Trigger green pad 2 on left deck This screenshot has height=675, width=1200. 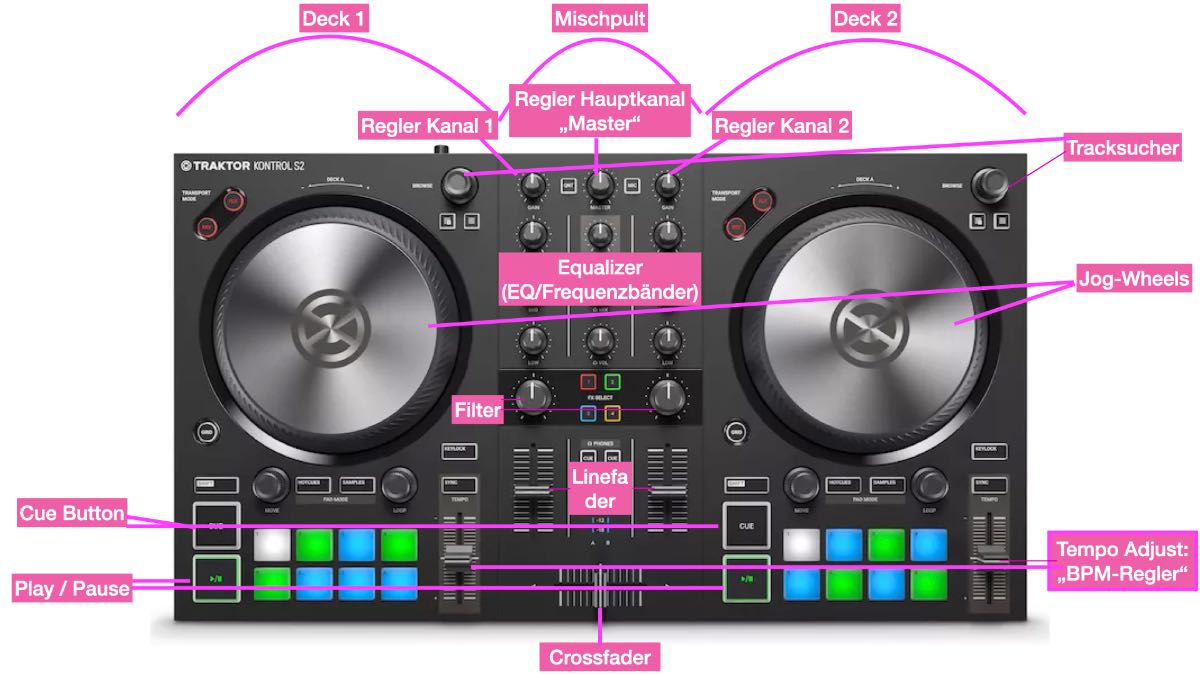coord(314,544)
